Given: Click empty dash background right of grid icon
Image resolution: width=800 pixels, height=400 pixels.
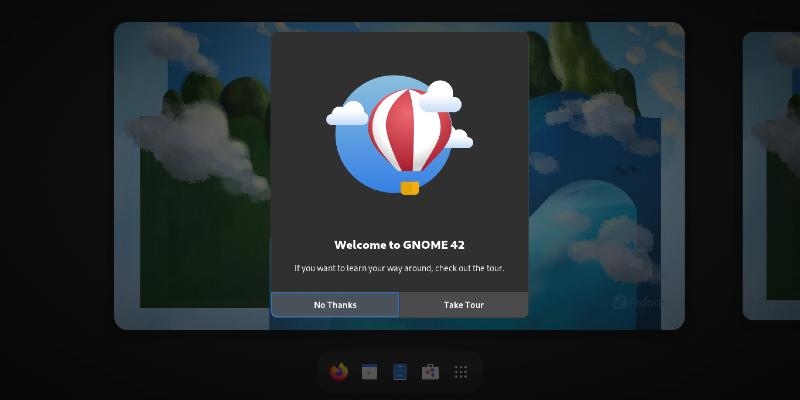Looking at the screenshot, I should point(477,372).
